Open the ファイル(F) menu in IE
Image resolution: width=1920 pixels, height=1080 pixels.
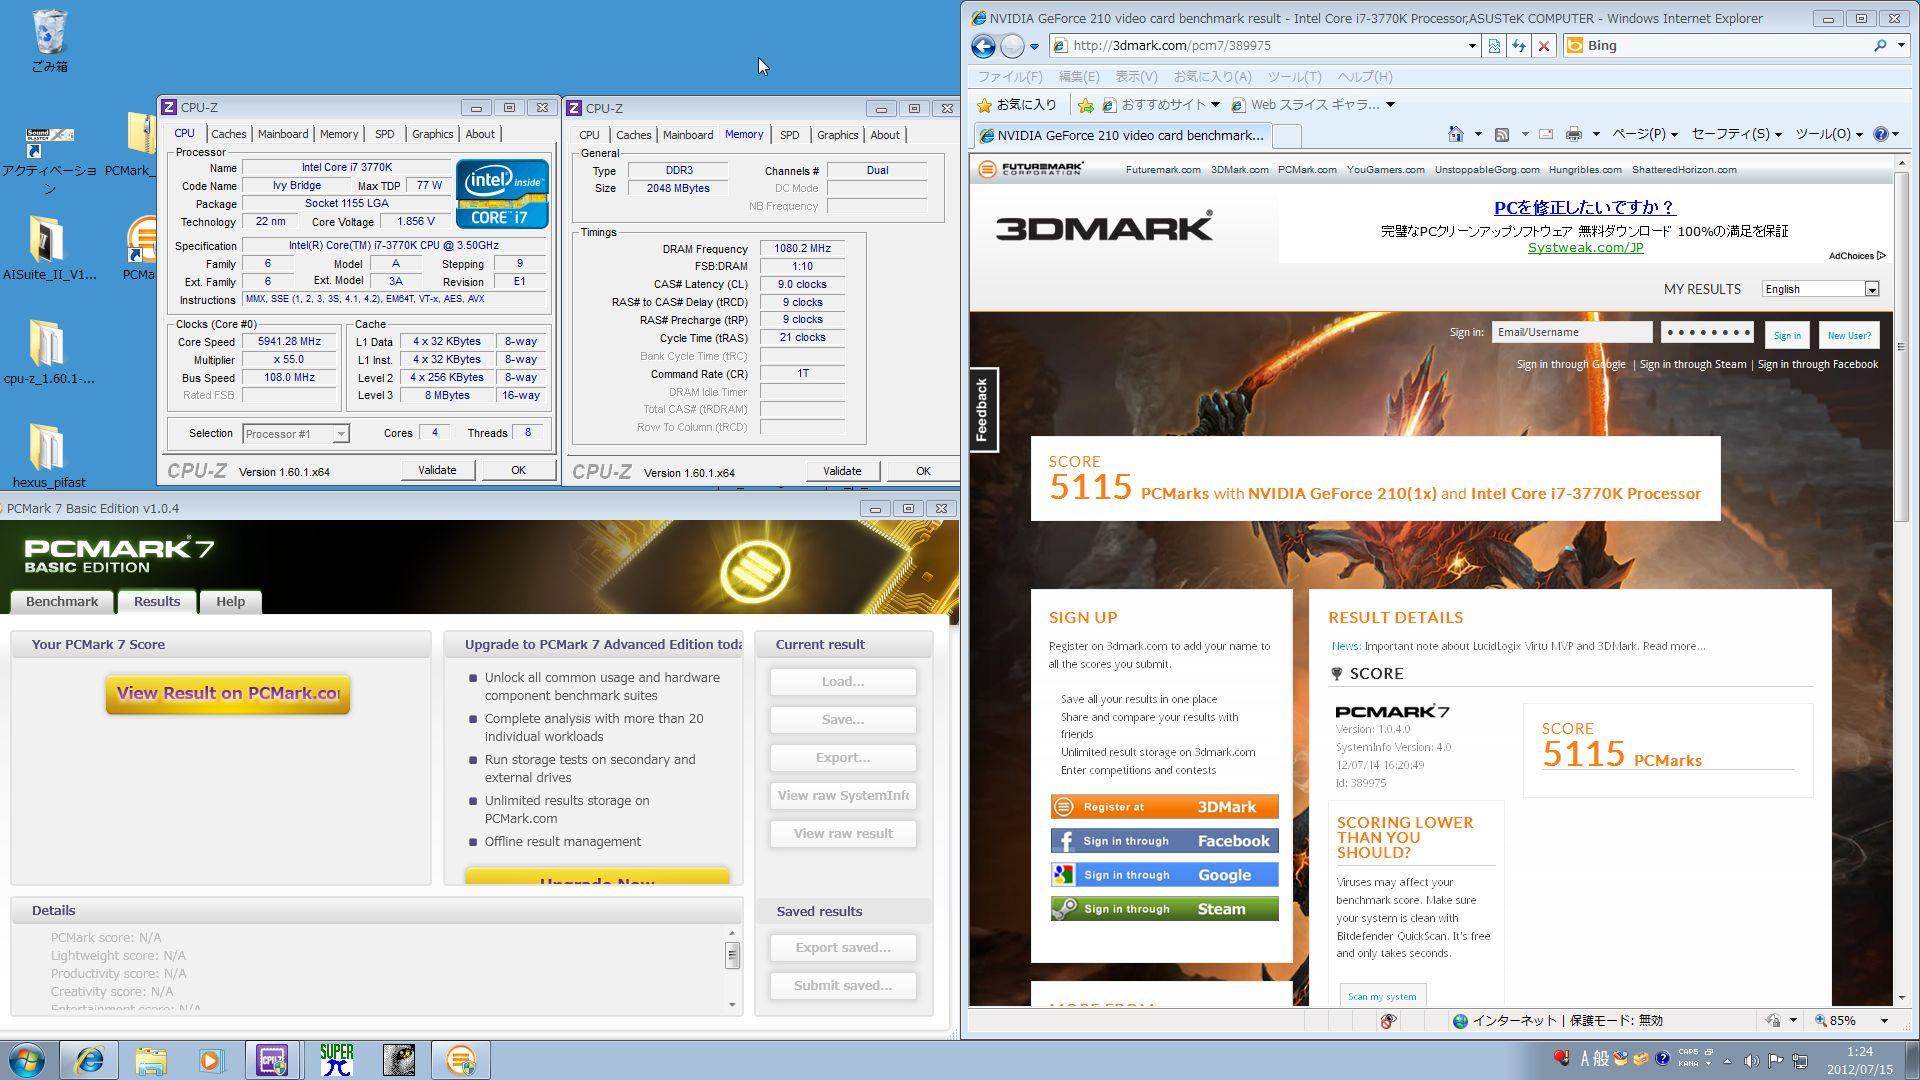point(1010,77)
